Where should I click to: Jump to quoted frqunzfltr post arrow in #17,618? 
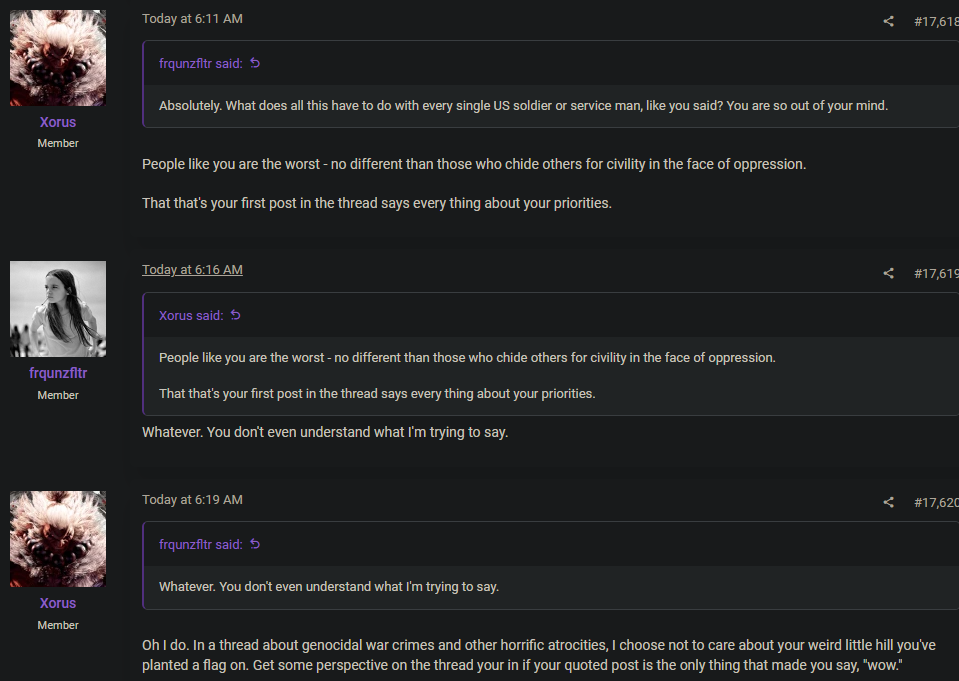coord(255,63)
